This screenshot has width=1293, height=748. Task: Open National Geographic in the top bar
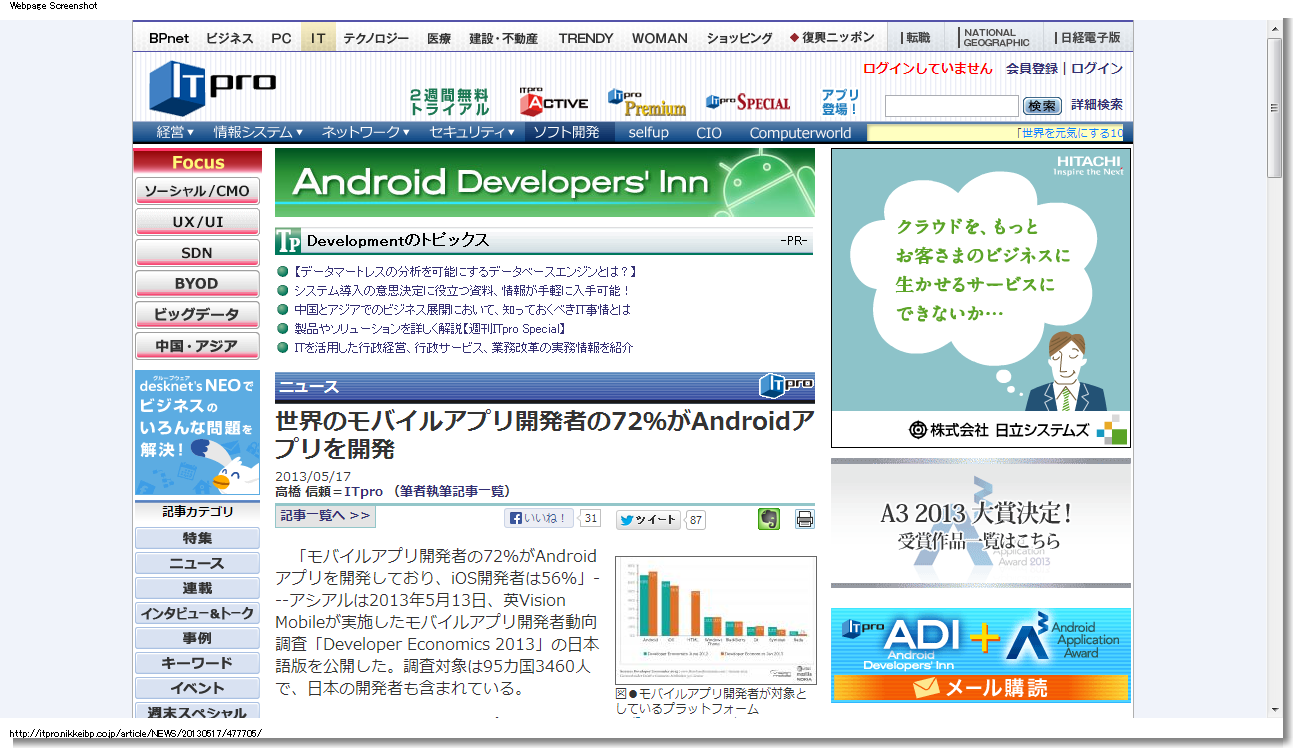point(996,38)
